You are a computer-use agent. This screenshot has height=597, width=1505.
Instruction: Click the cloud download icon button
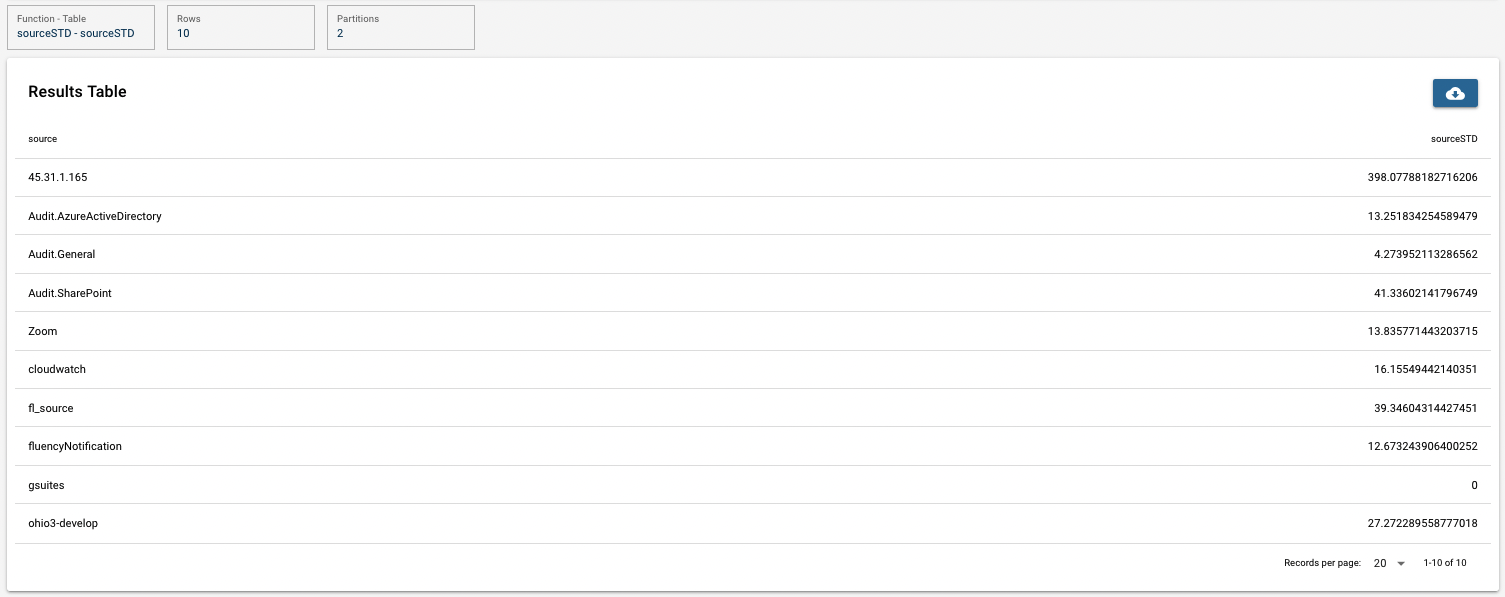coord(1455,93)
